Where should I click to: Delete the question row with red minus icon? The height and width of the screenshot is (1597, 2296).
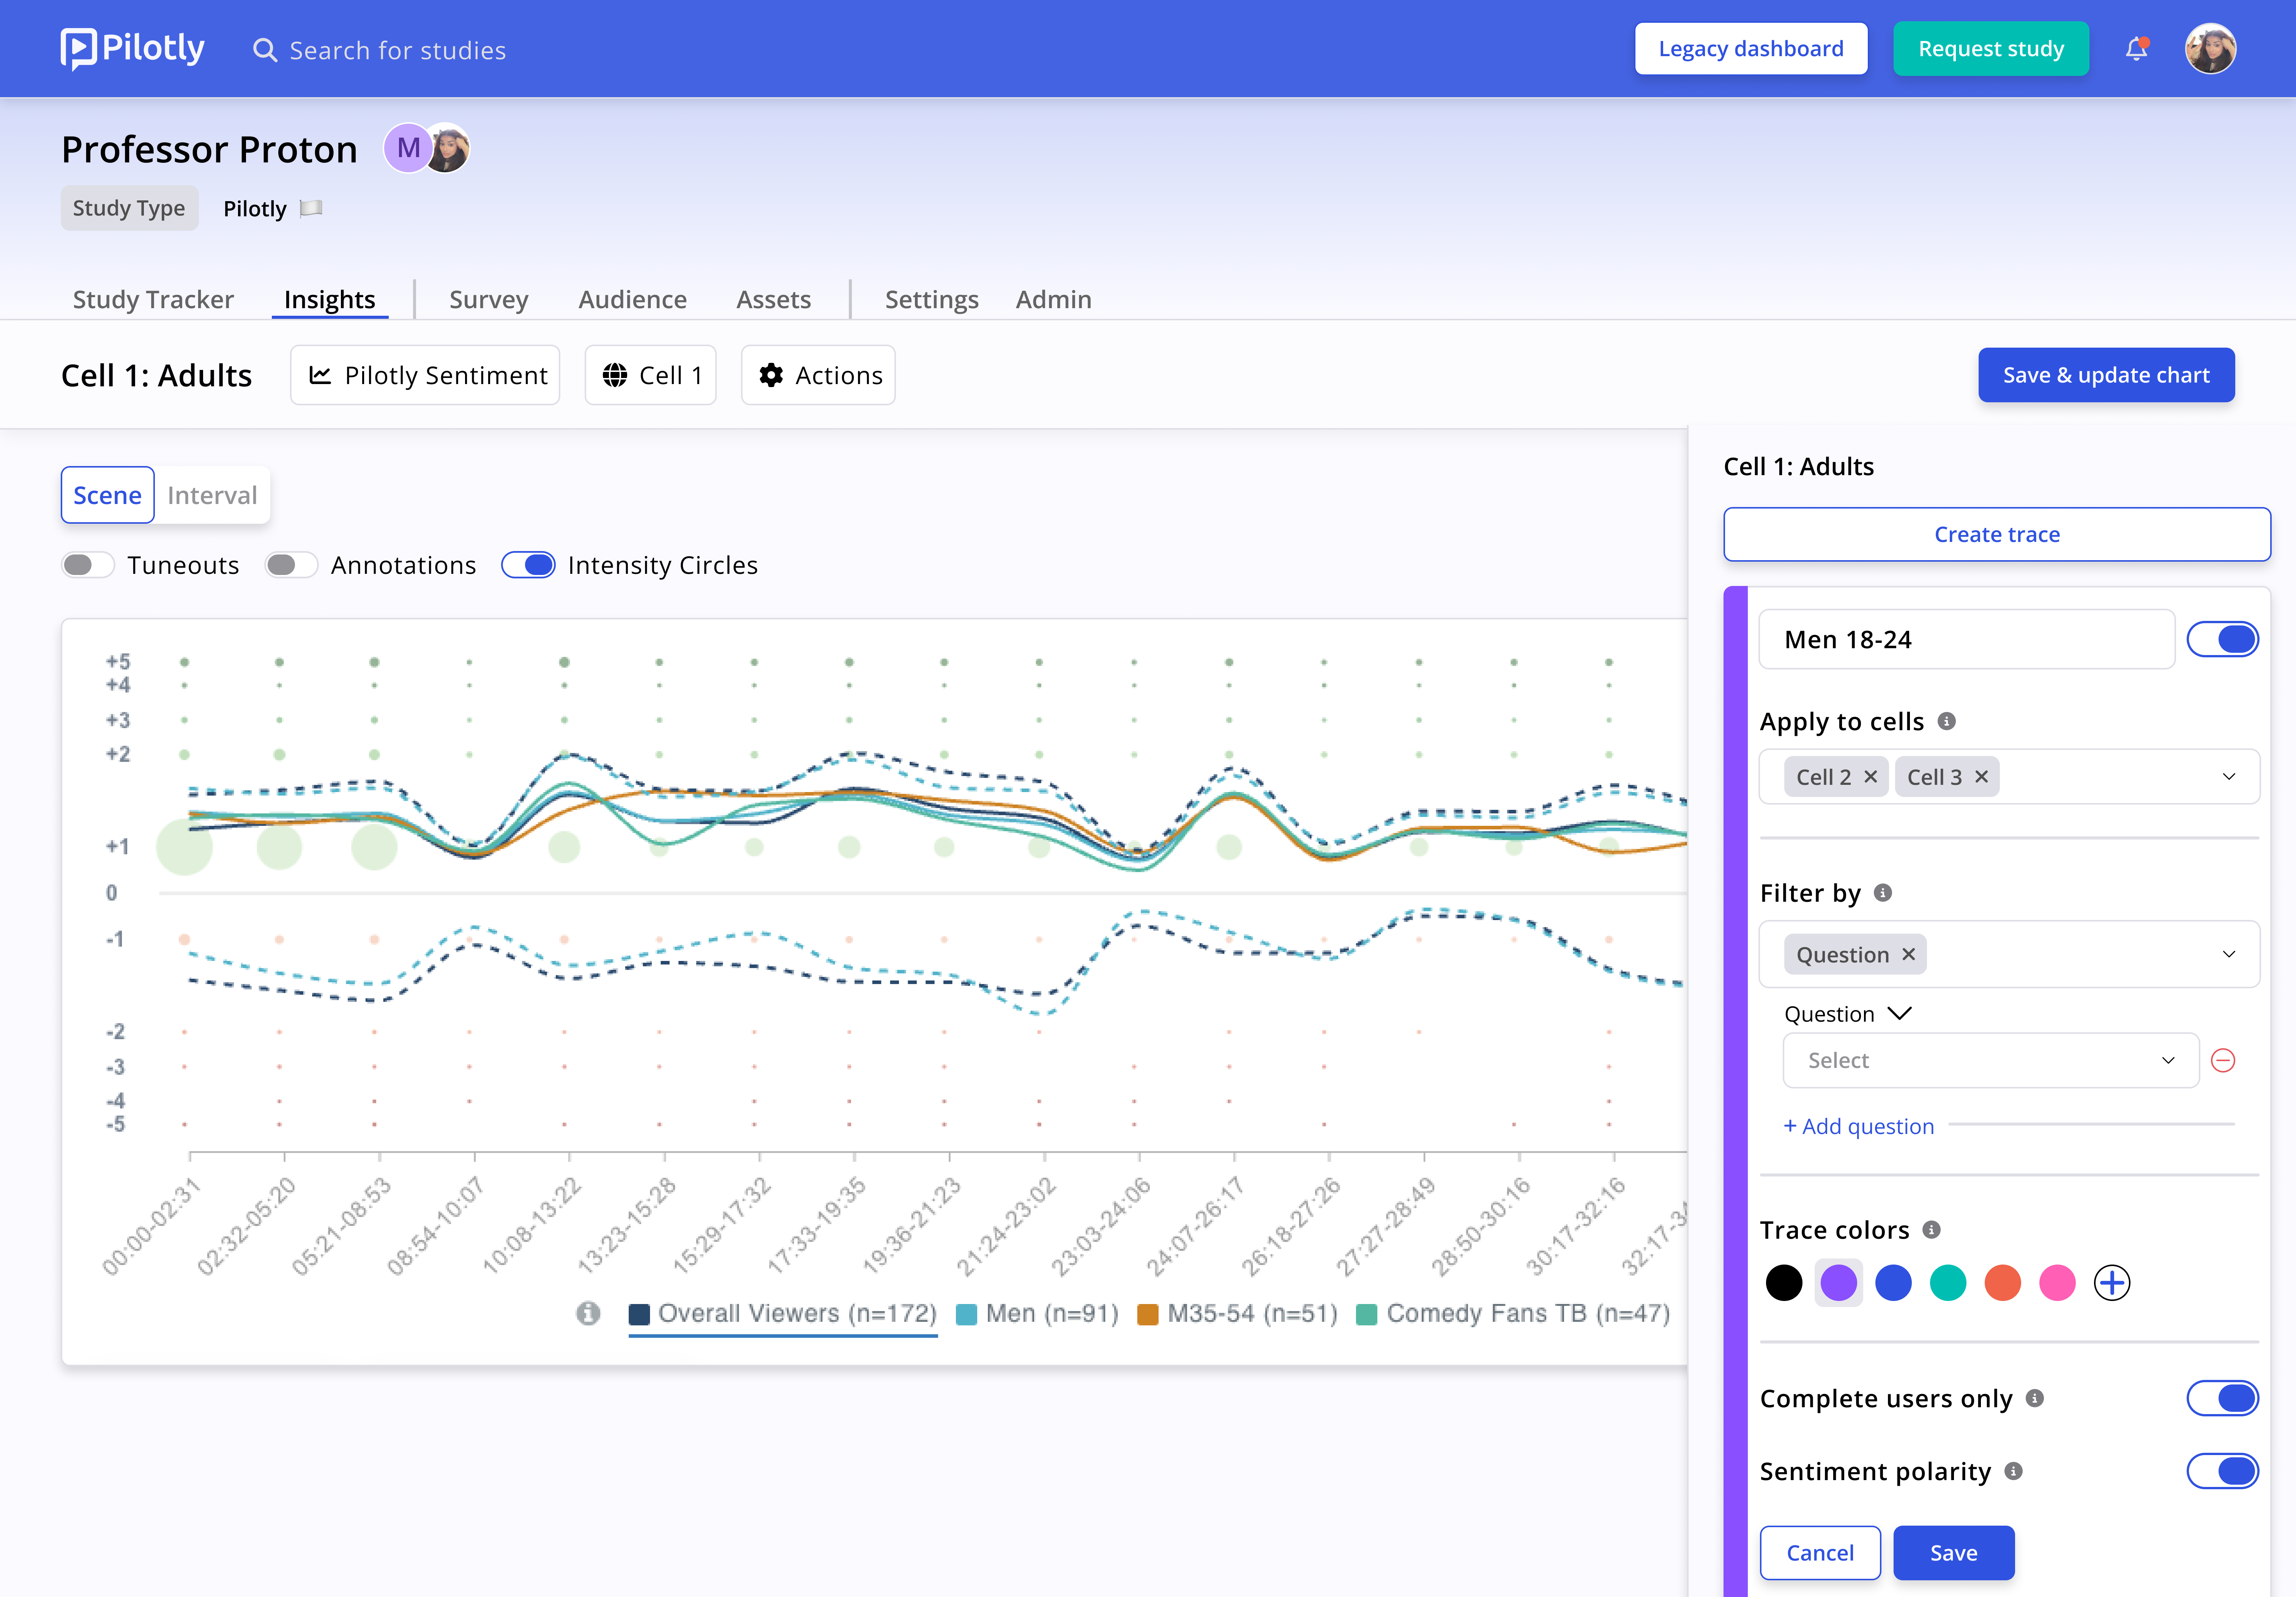2223,1060
